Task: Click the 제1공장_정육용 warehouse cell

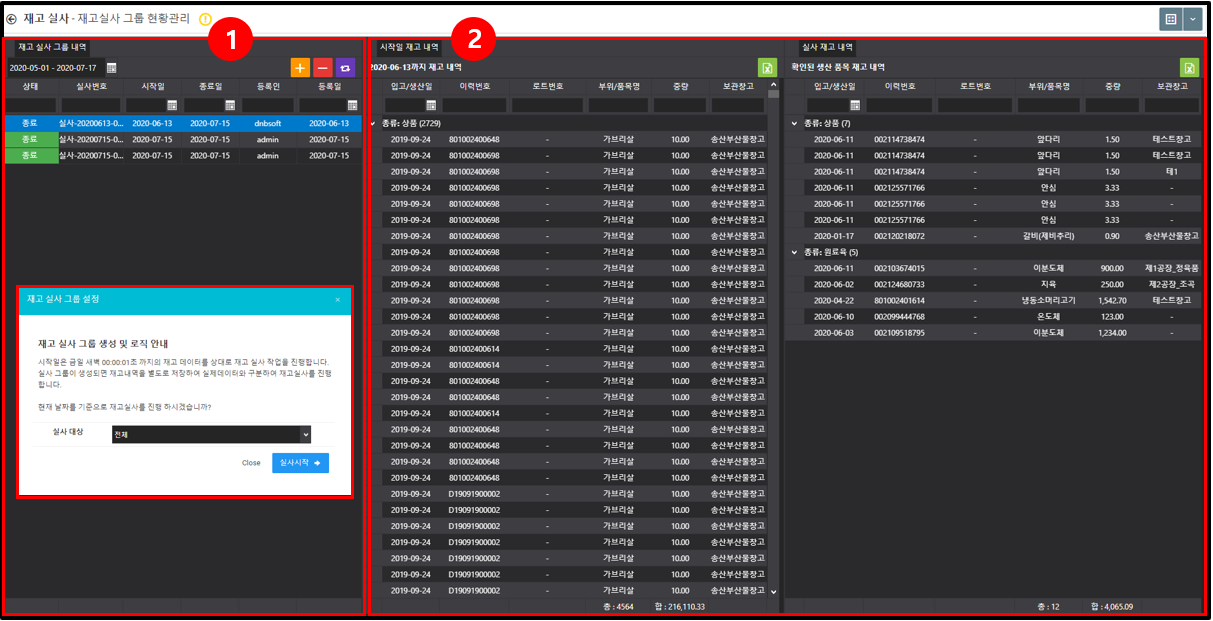Action: click(x=1172, y=268)
